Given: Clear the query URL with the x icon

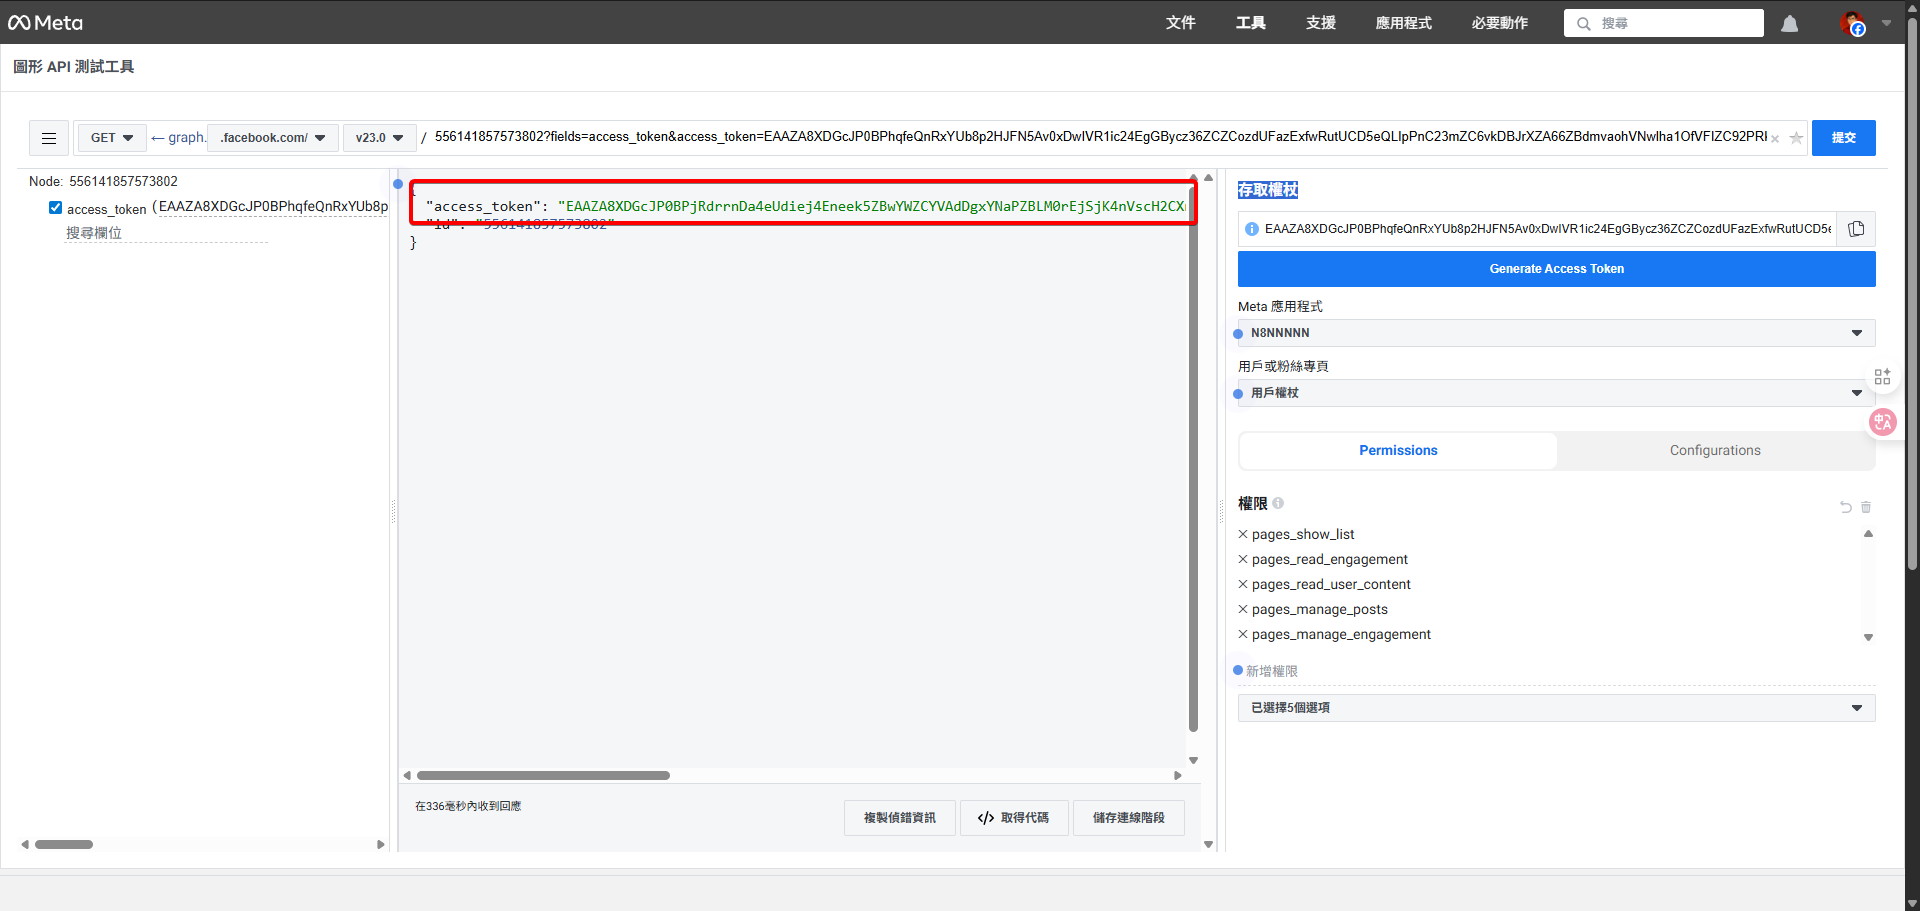Looking at the screenshot, I should pyautogui.click(x=1775, y=139).
